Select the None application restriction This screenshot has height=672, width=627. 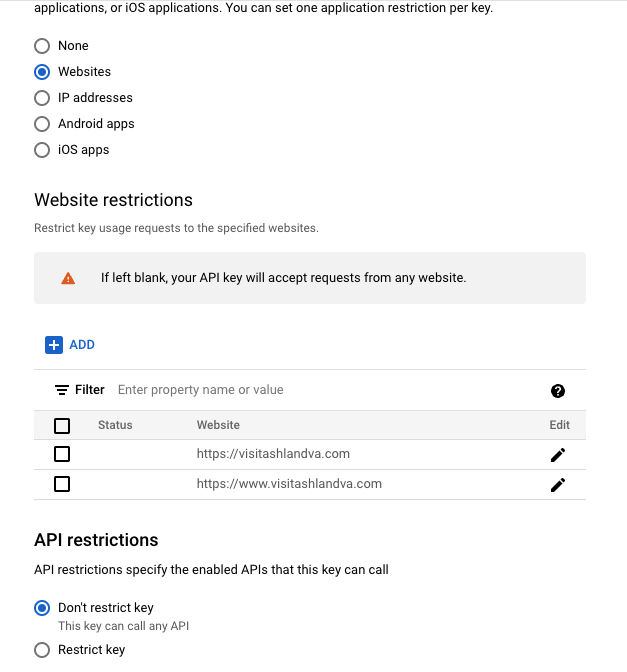point(42,46)
